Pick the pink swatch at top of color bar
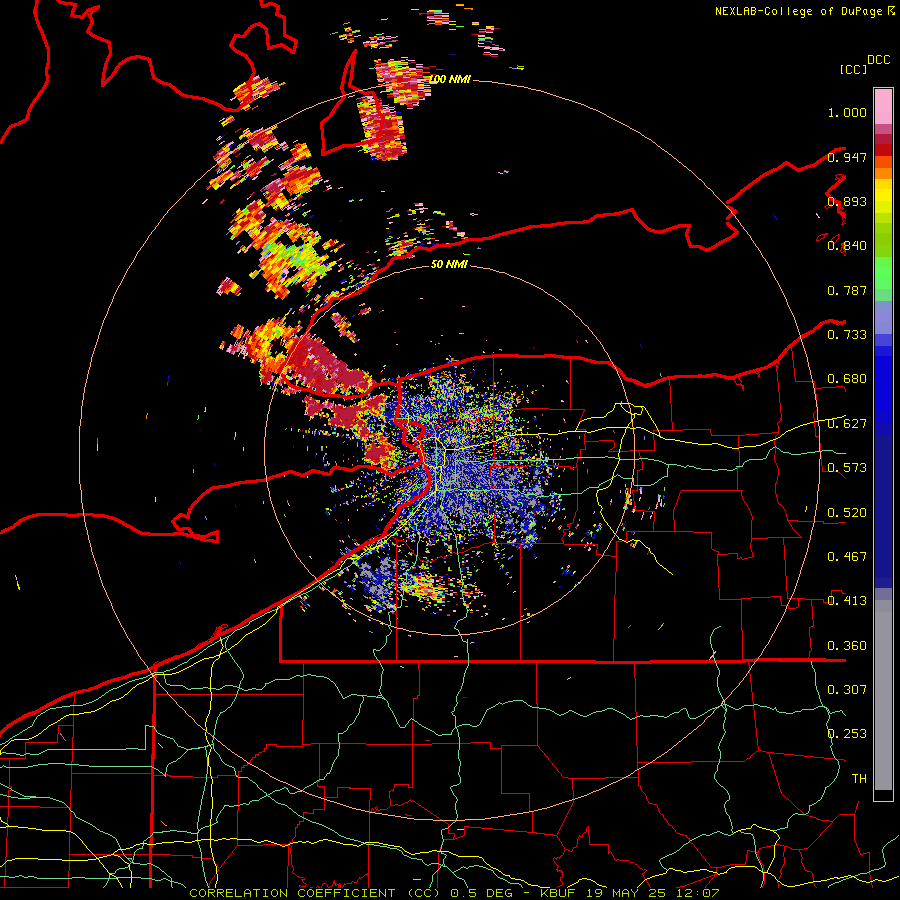This screenshot has height=900, width=900. tap(883, 106)
